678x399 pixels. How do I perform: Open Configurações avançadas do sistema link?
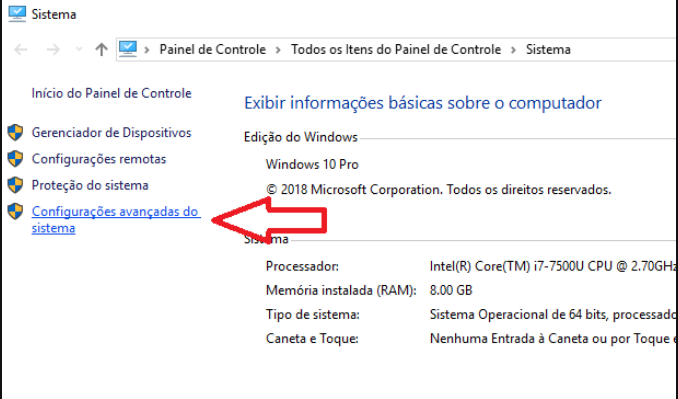116,220
